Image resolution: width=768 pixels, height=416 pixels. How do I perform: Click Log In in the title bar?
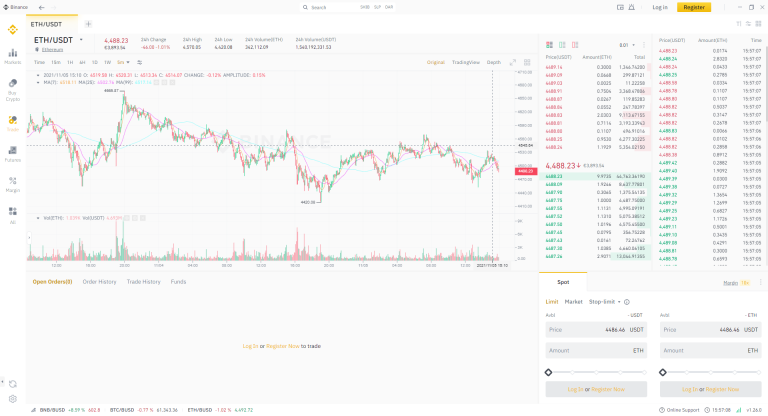click(660, 7)
